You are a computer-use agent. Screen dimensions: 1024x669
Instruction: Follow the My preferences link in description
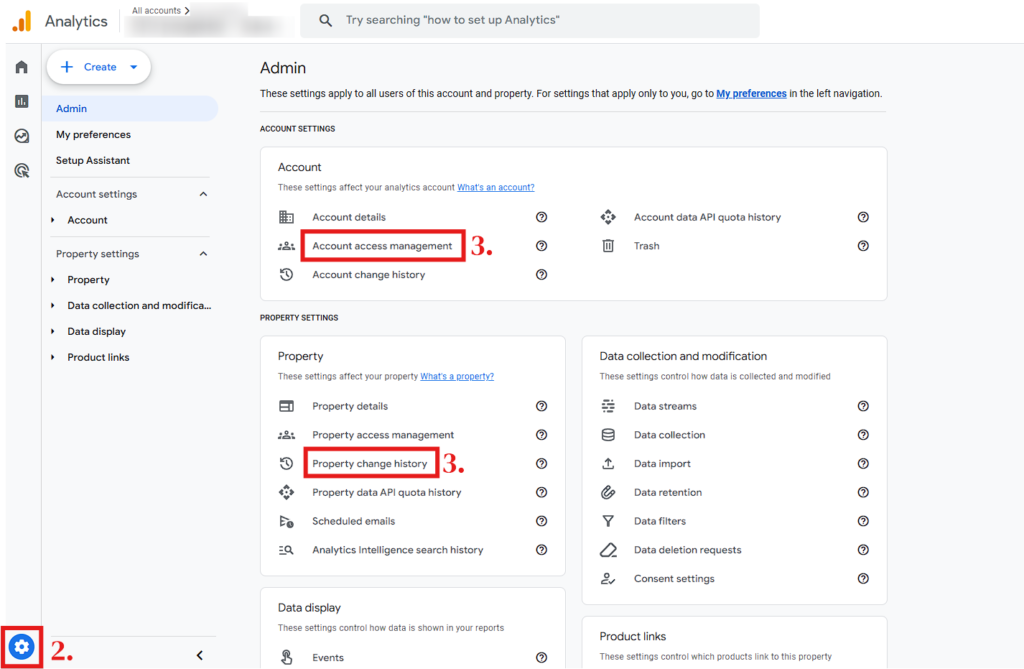click(x=751, y=93)
